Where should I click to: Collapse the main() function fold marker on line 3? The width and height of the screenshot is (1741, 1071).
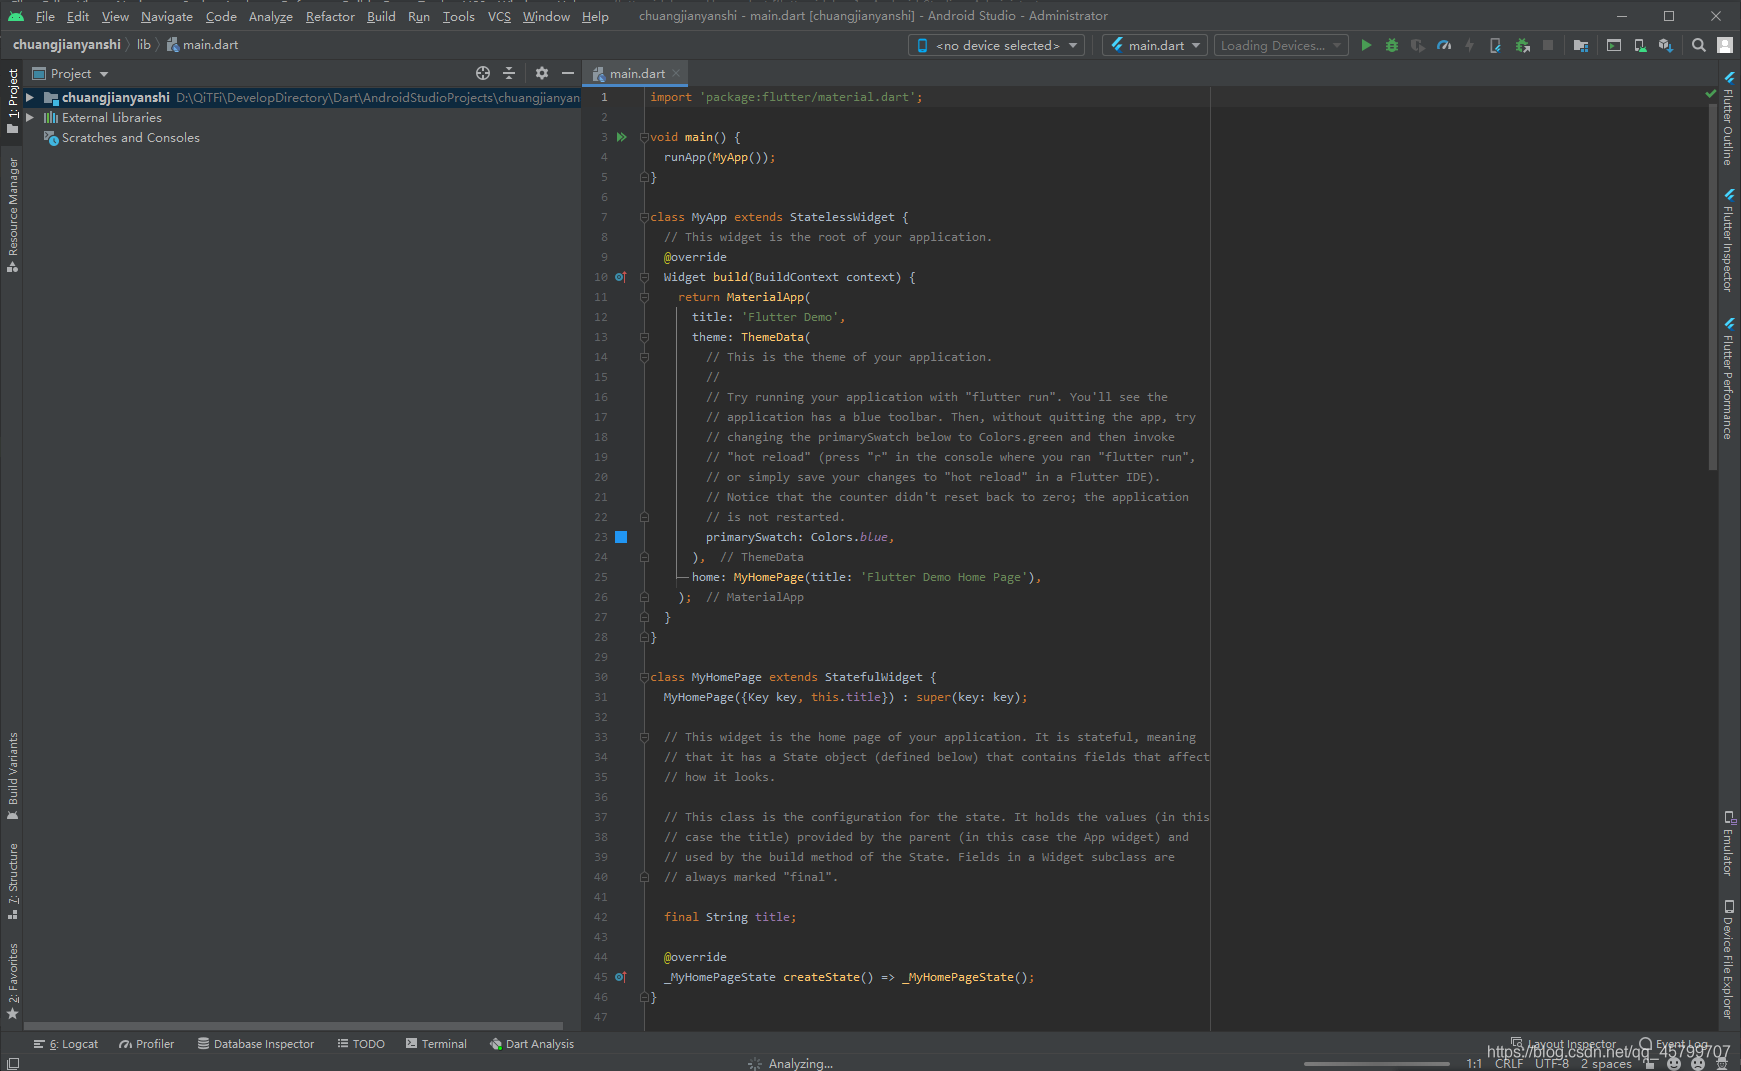pyautogui.click(x=644, y=137)
